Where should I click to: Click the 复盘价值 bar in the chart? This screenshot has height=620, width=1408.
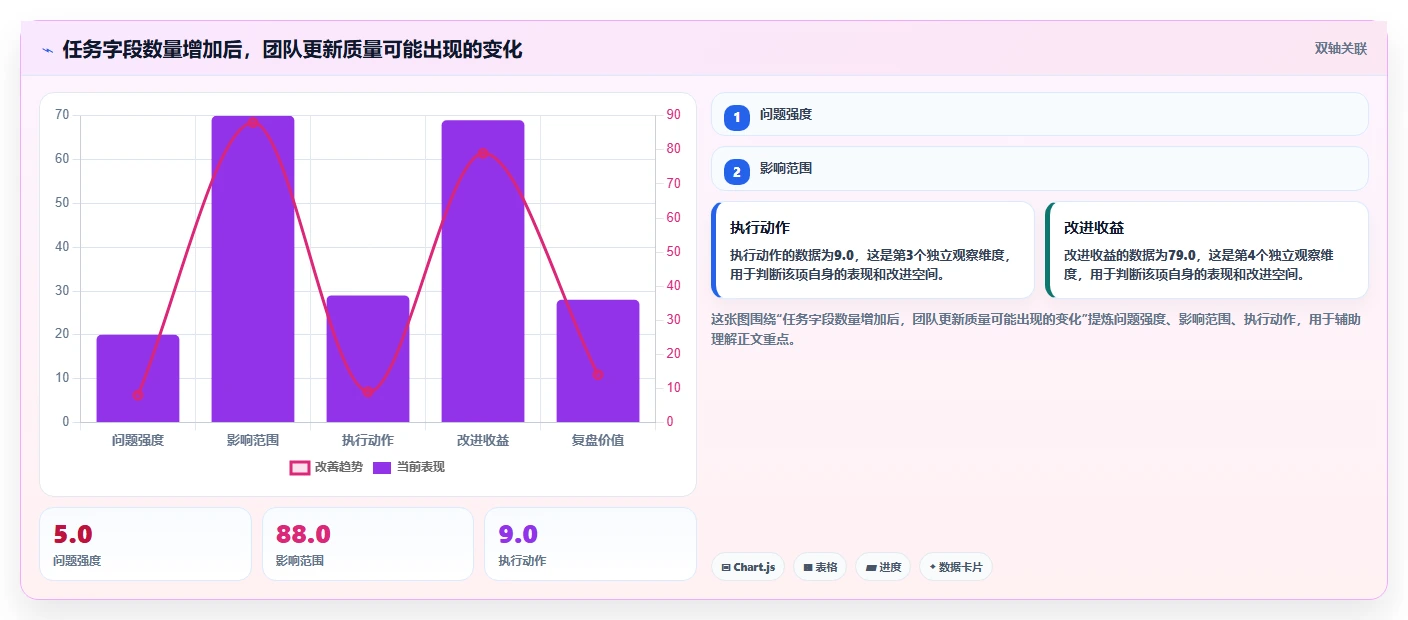click(598, 361)
